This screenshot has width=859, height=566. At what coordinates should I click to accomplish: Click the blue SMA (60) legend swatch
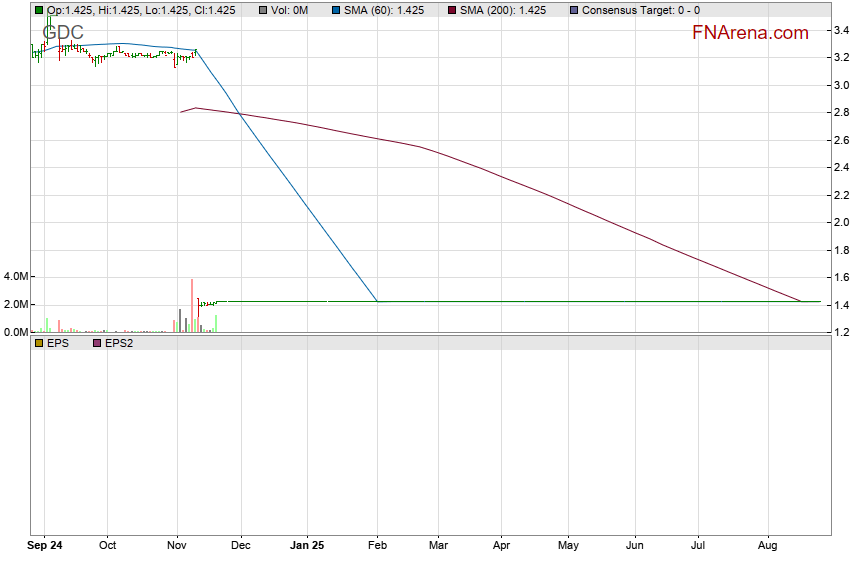pyautogui.click(x=335, y=11)
